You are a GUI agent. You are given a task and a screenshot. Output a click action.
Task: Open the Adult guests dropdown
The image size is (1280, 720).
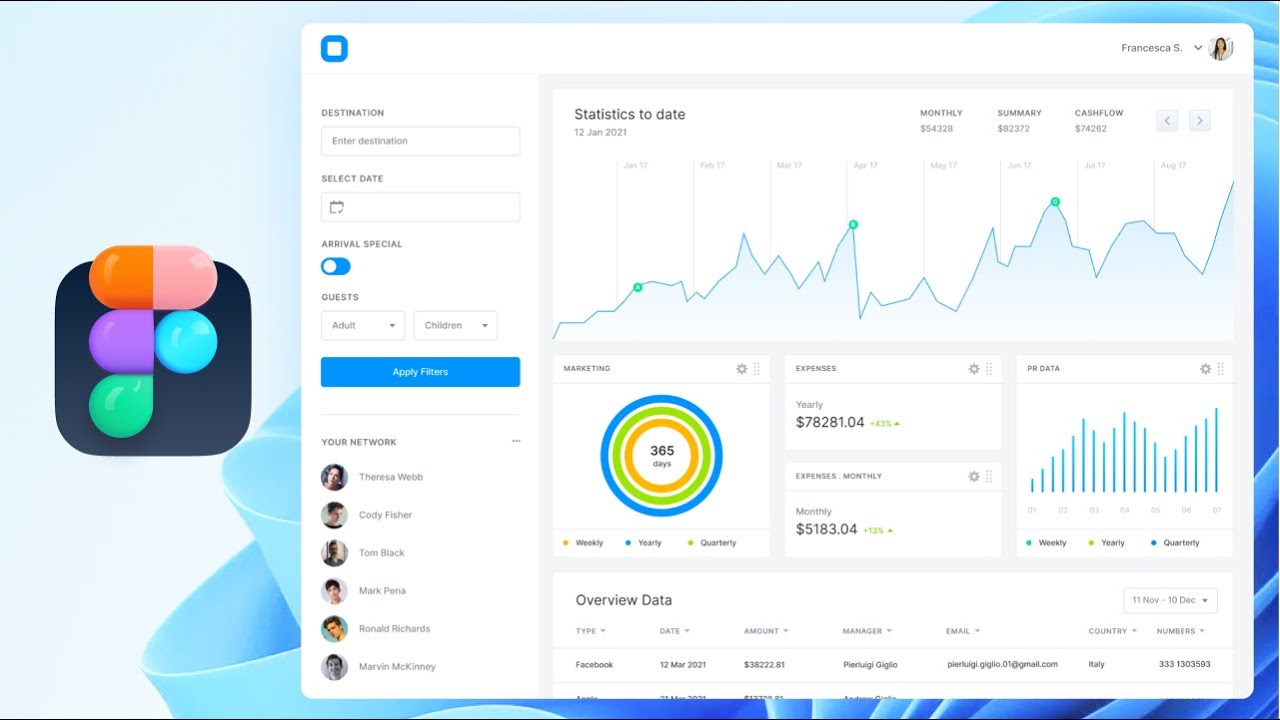coord(362,325)
